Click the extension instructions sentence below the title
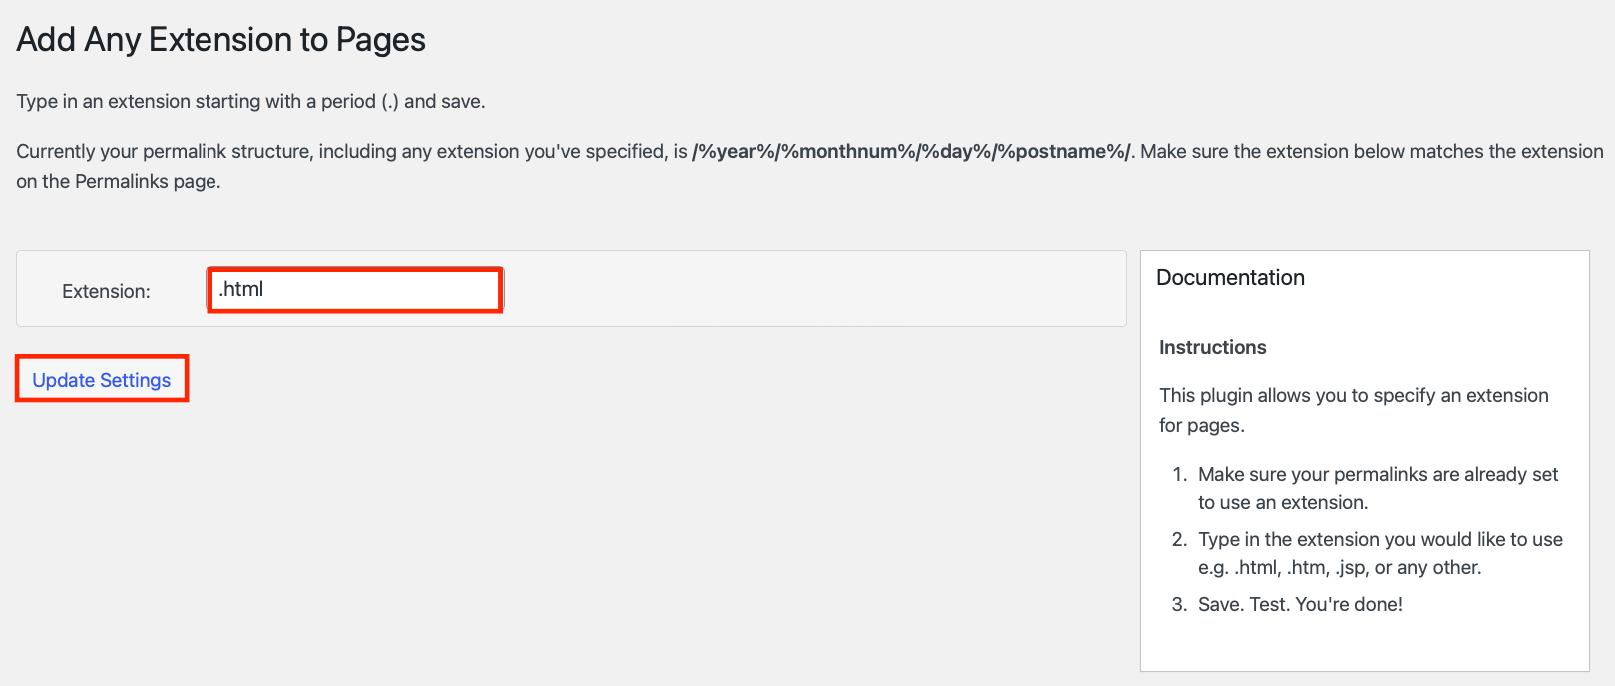This screenshot has height=686, width=1615. (x=249, y=101)
